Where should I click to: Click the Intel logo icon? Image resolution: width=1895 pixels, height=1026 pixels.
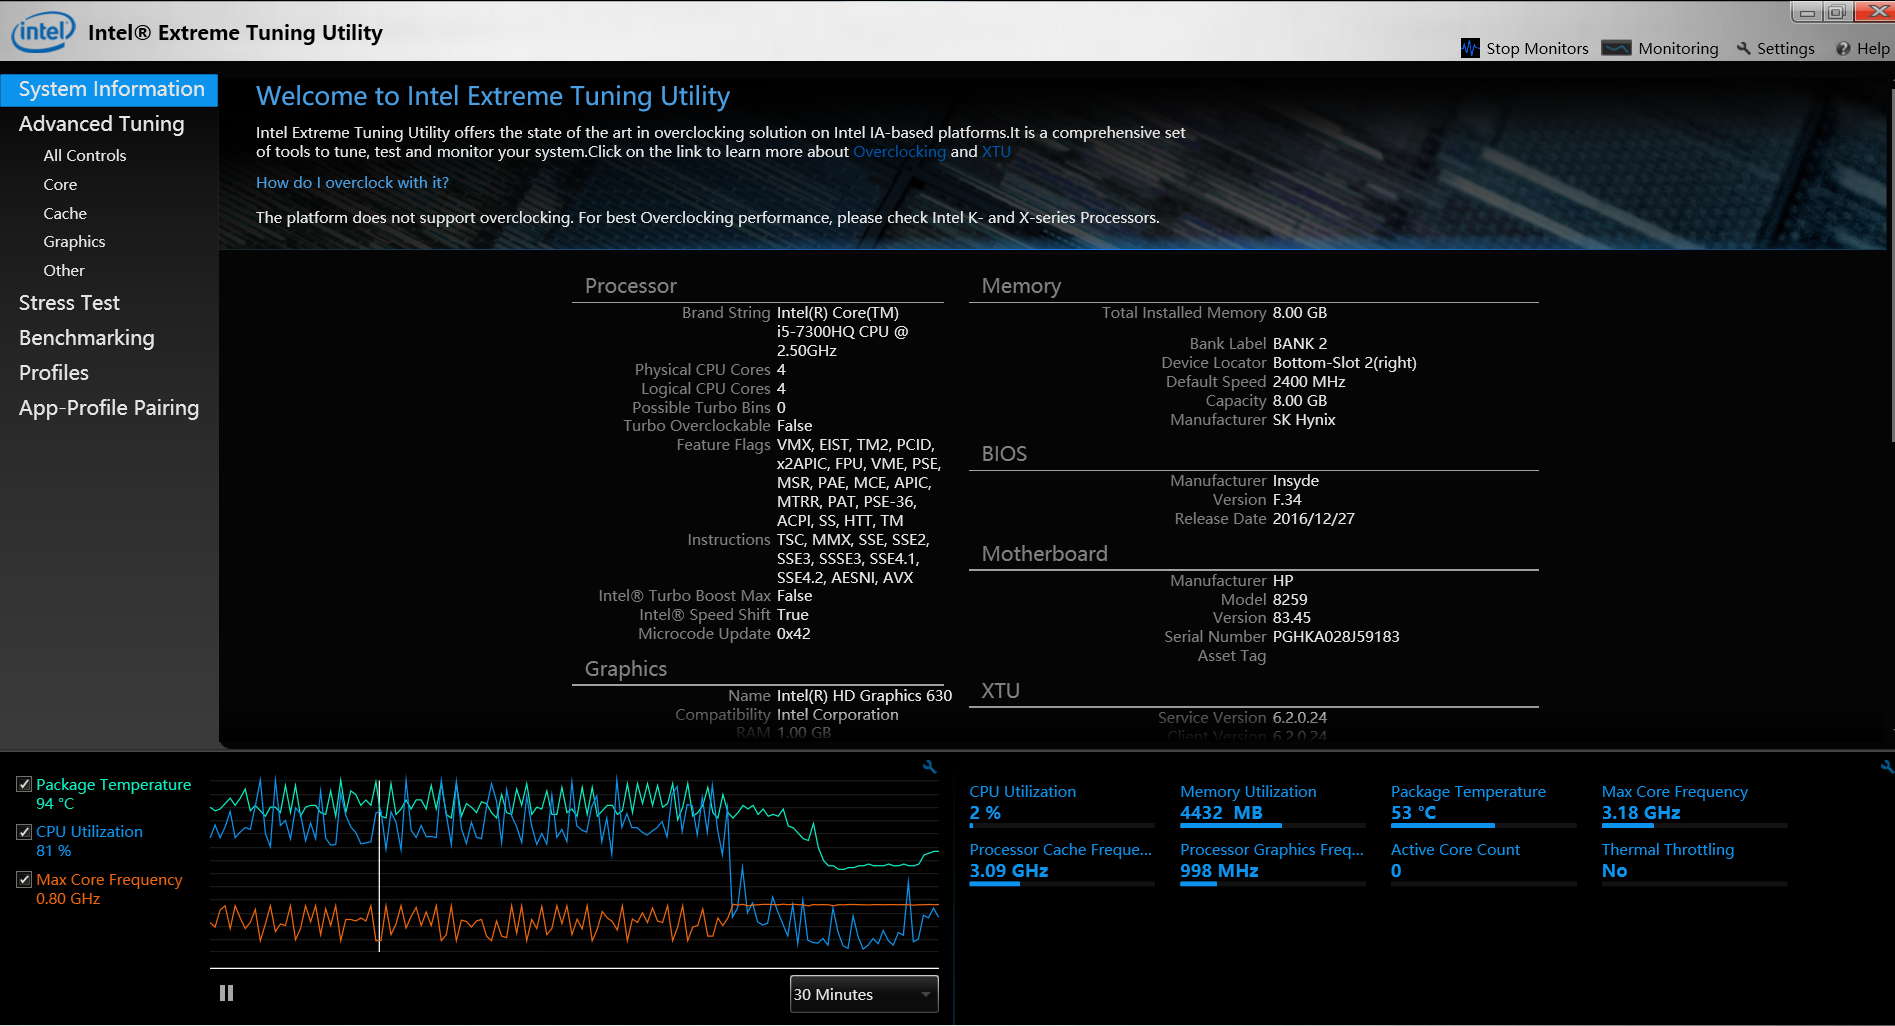(42, 31)
